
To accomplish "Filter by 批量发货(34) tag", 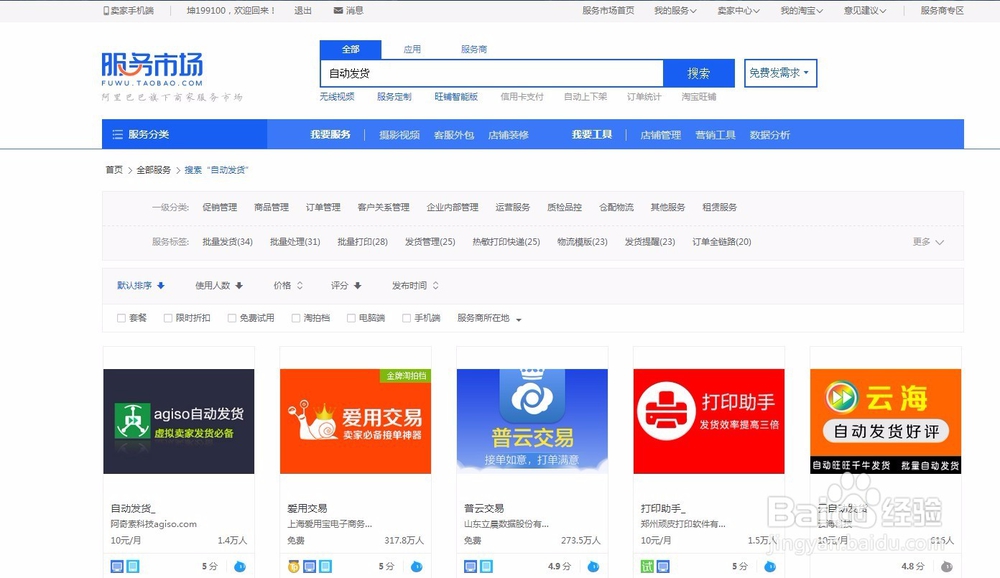I will pos(228,242).
